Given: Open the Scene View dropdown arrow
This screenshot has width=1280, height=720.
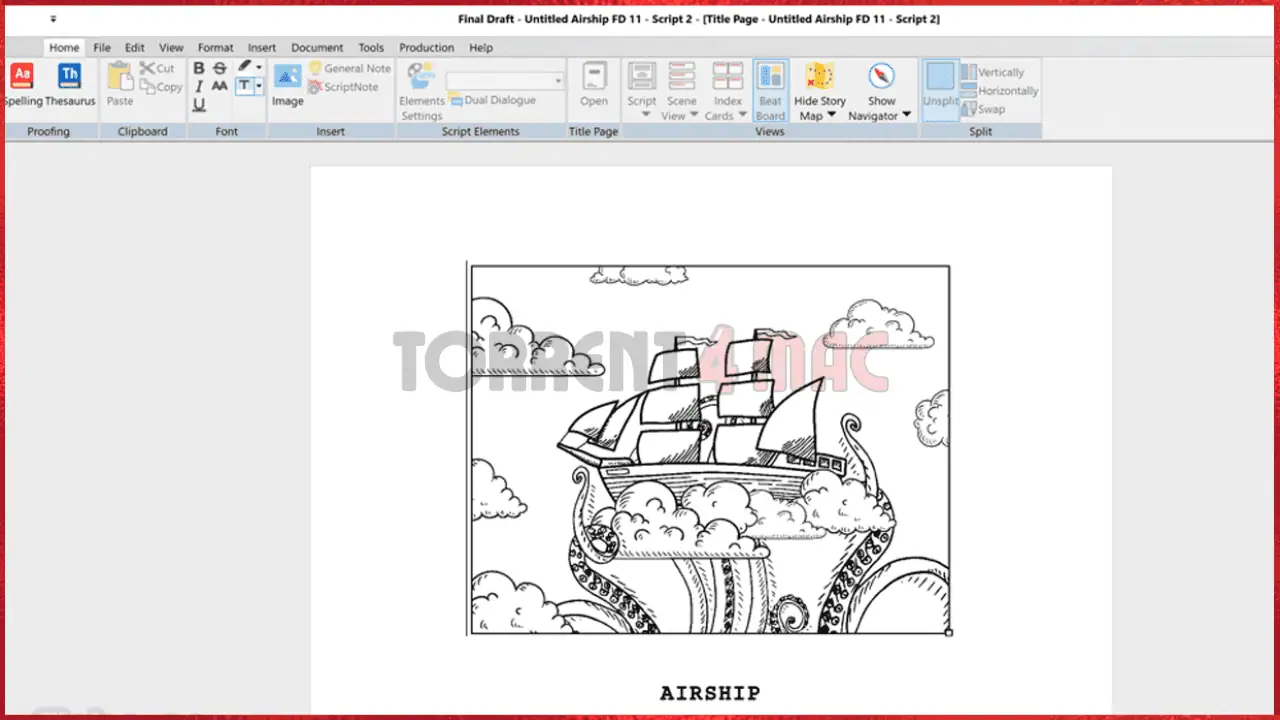Looking at the screenshot, I should [693, 115].
